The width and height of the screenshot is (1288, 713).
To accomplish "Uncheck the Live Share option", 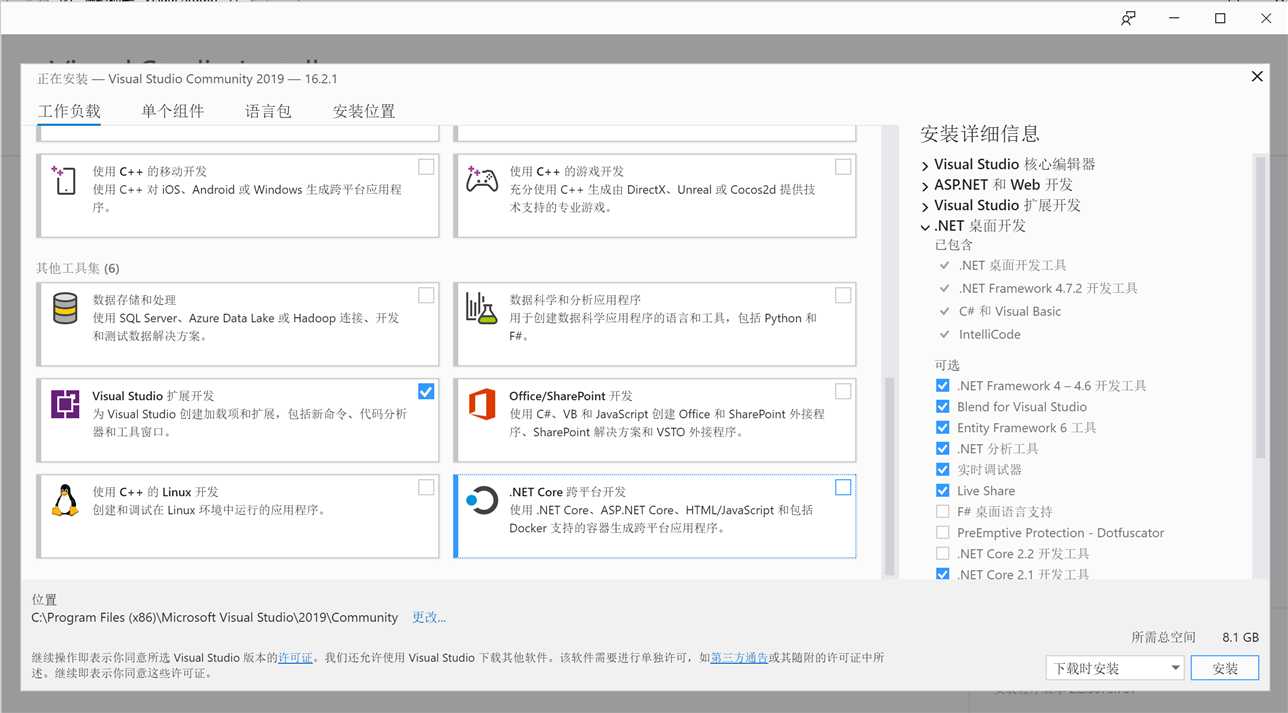I will [942, 490].
